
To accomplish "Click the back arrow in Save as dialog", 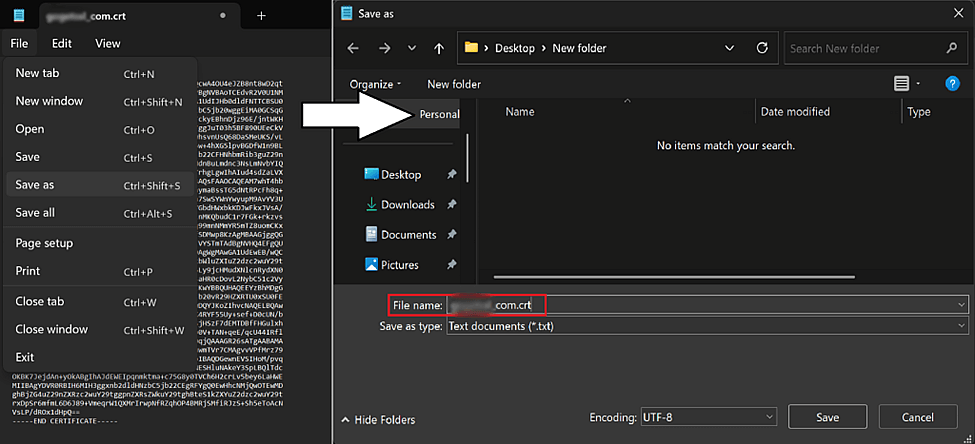I will (352, 48).
